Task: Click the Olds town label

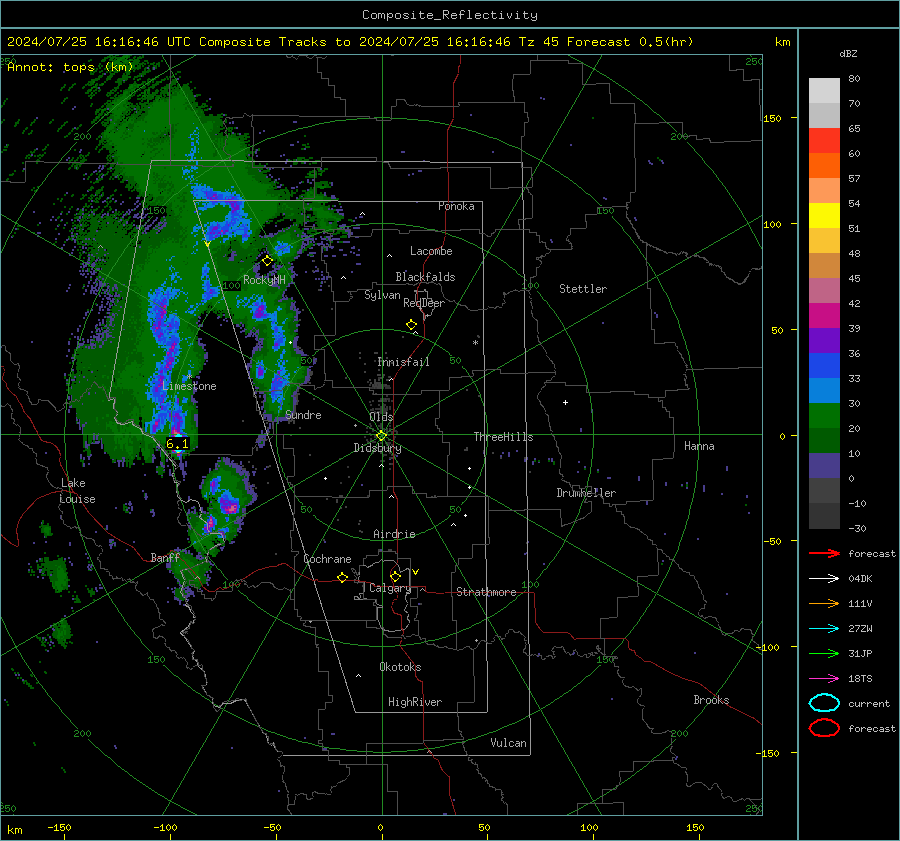Action: pyautogui.click(x=381, y=417)
